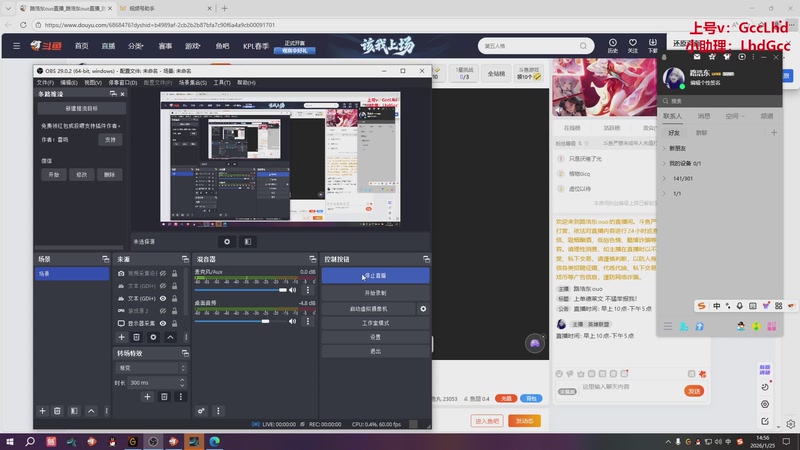This screenshot has width=800, height=450.
Task: Open OBS 工具(T) menu
Action: tap(222, 83)
